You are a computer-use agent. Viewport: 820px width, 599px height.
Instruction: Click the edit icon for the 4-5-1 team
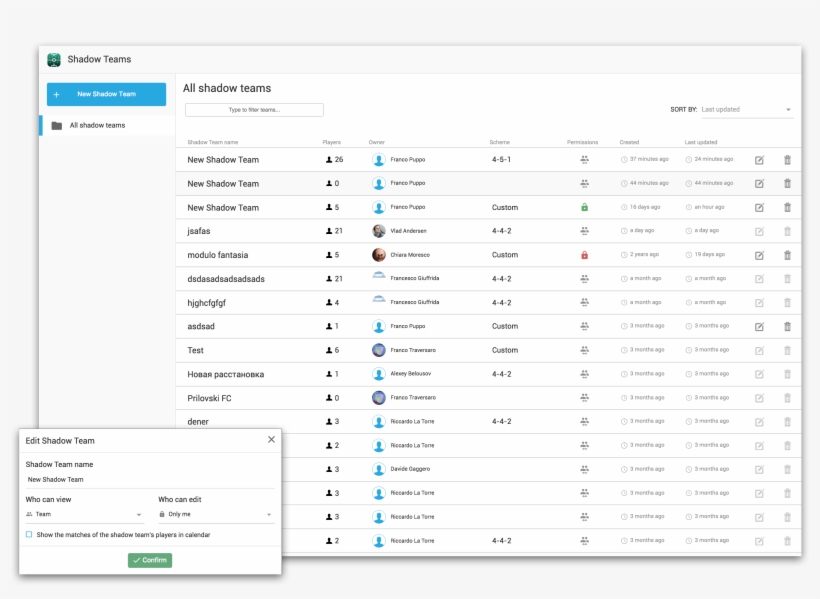759,160
